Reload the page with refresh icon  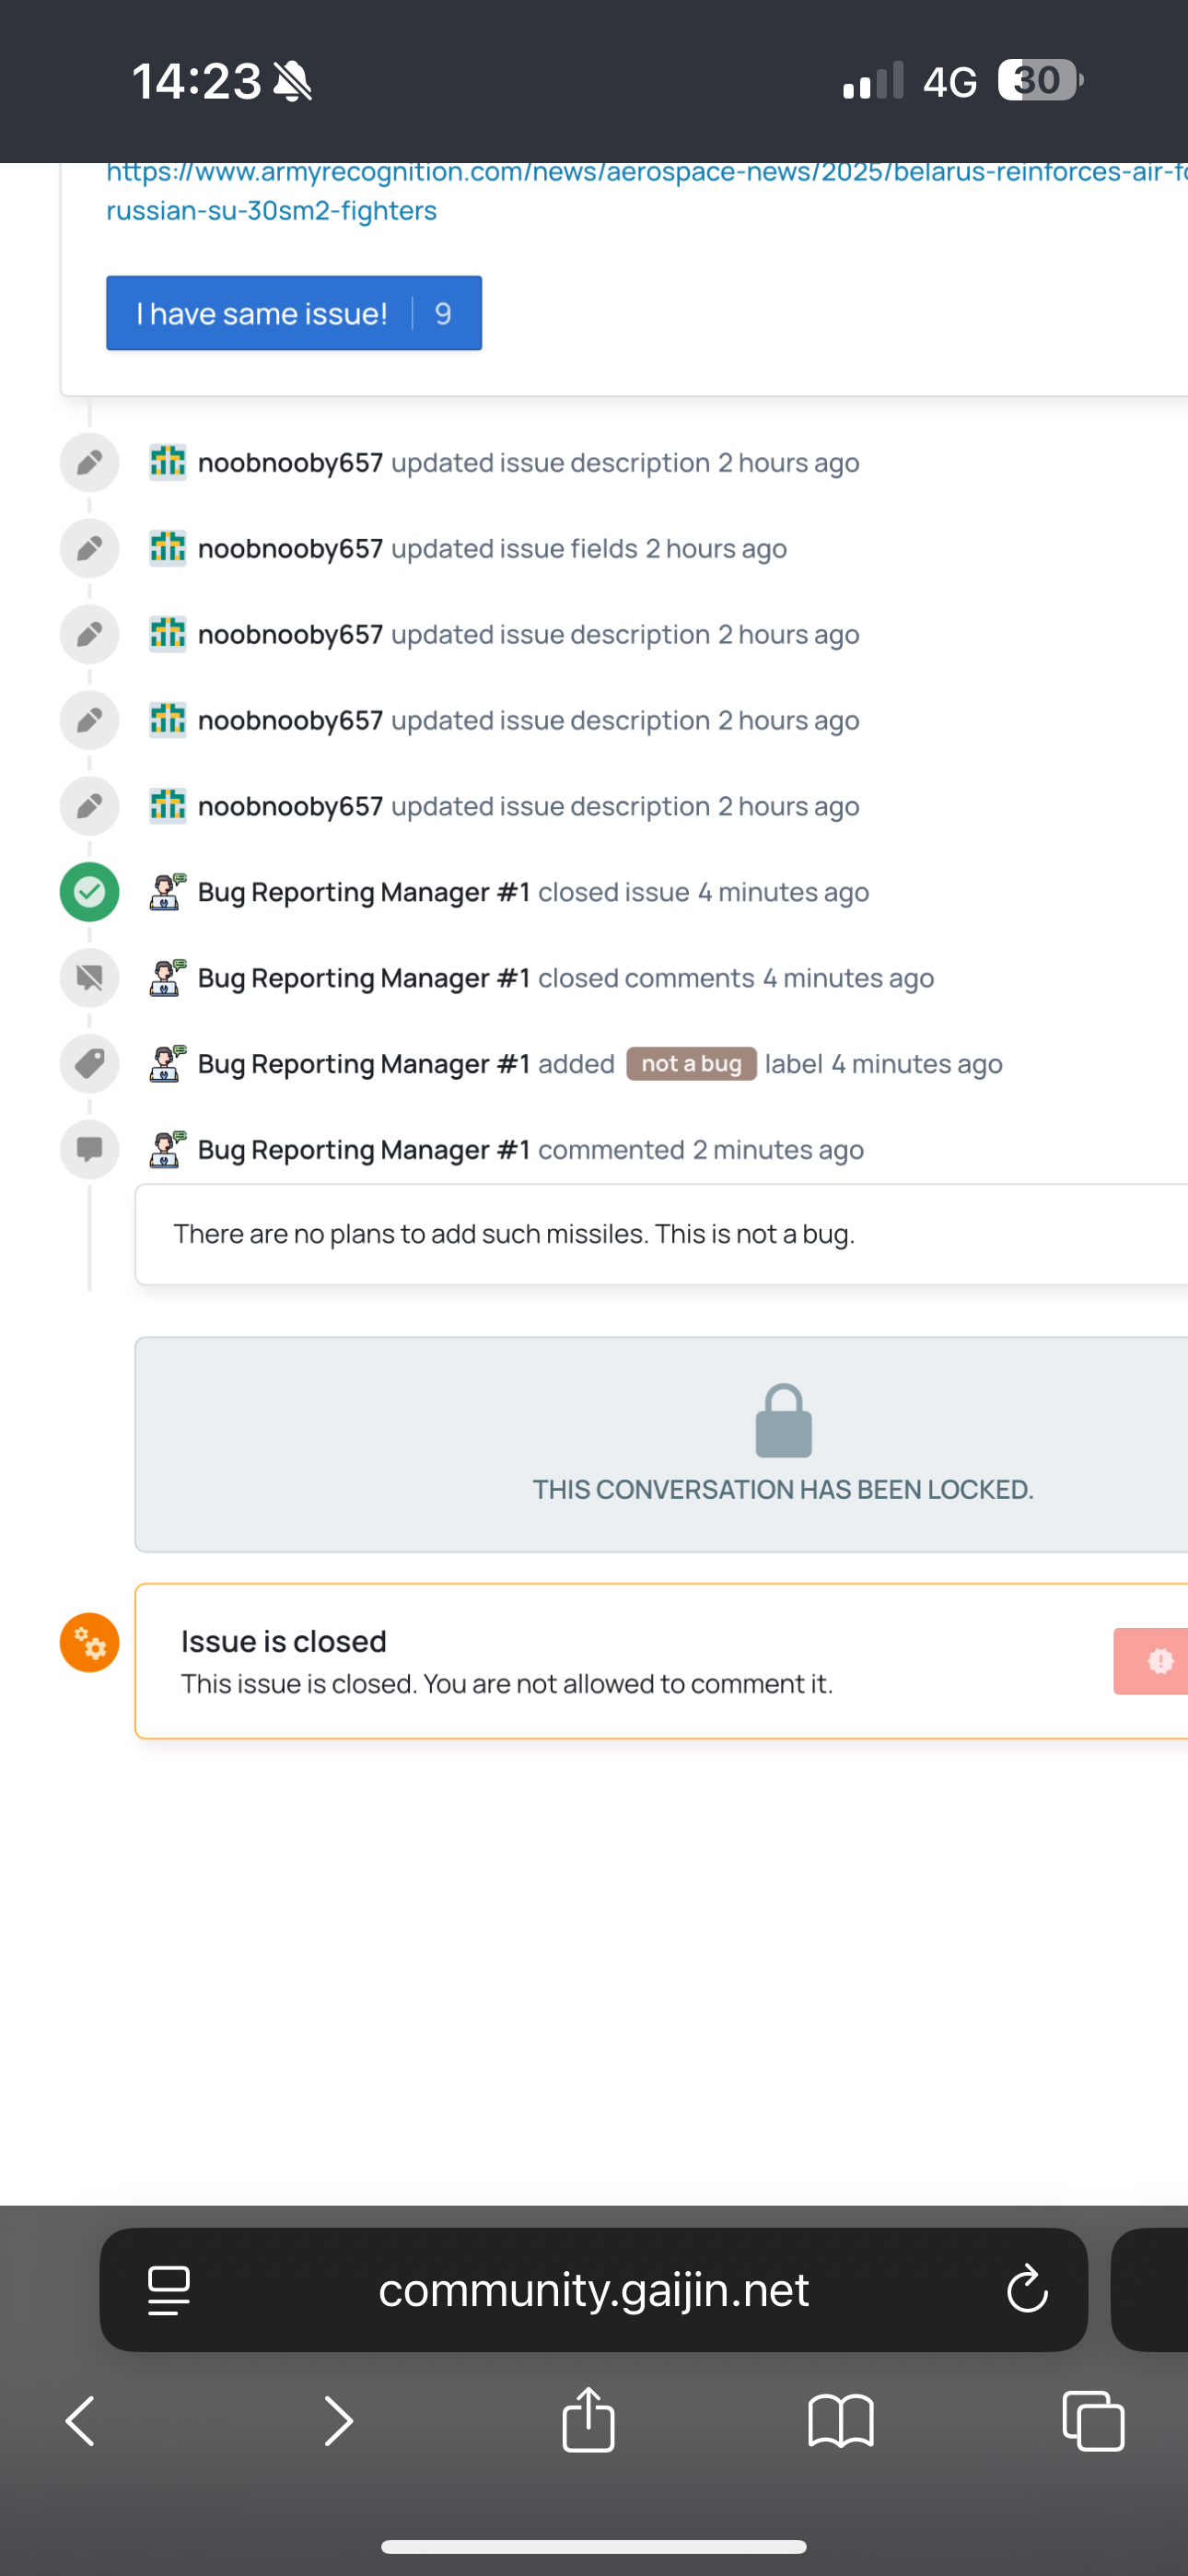(1027, 2289)
